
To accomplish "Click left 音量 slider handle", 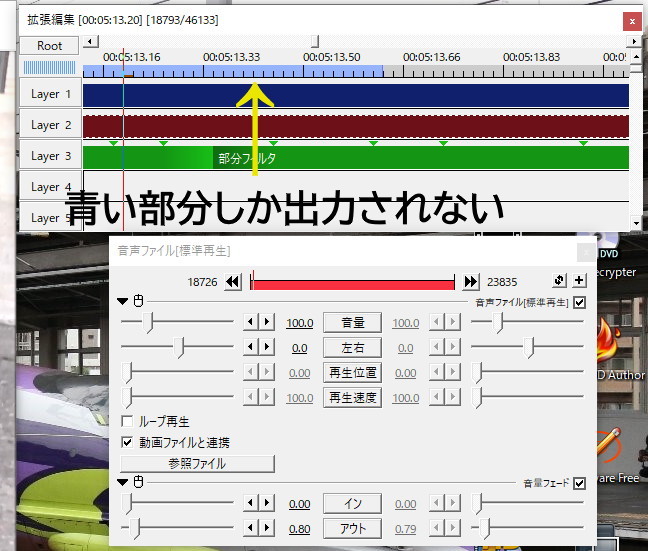I will coord(148,322).
